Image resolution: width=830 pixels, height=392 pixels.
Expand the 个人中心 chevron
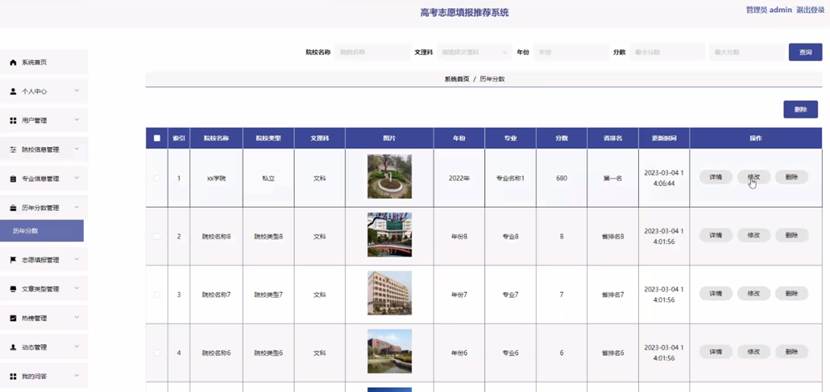tap(77, 91)
